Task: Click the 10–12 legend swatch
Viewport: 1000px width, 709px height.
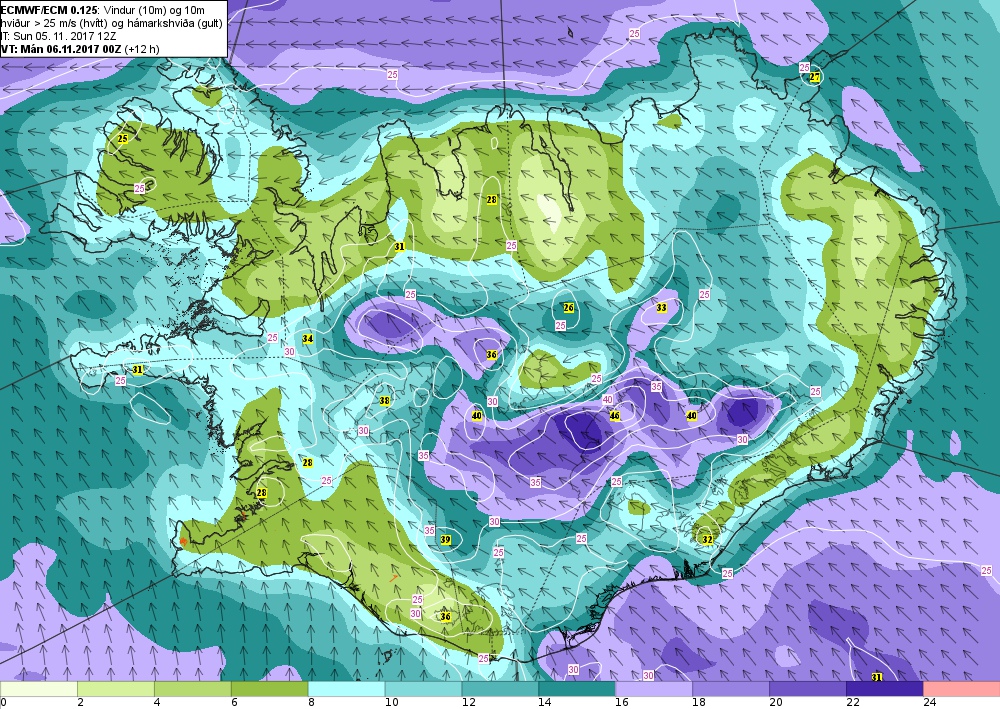Action: coord(423,689)
